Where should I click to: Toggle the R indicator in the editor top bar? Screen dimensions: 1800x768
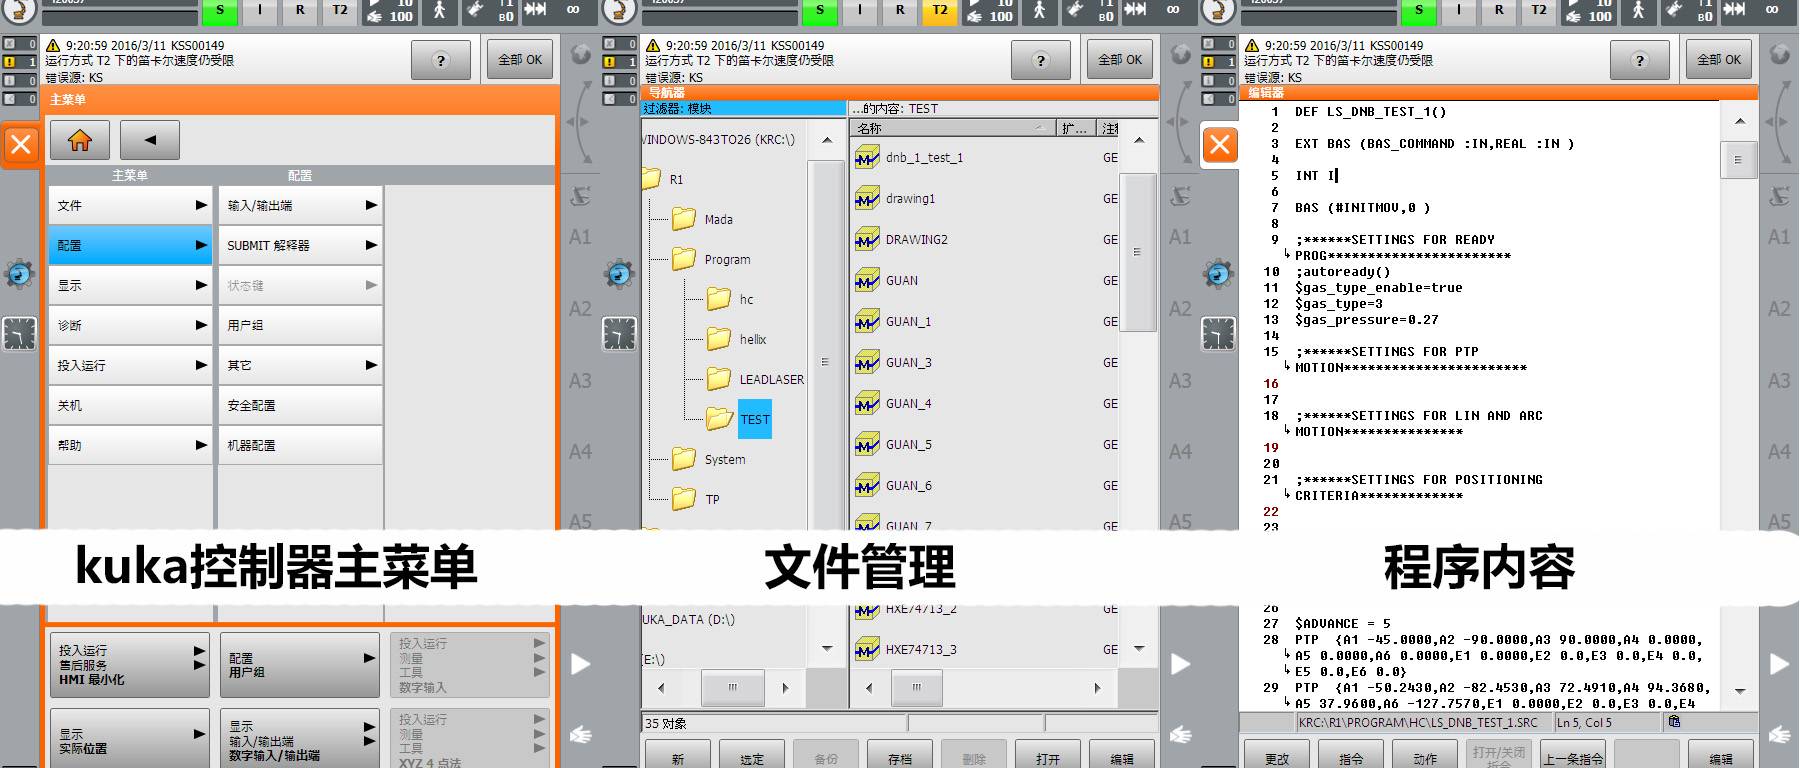[x=1499, y=11]
